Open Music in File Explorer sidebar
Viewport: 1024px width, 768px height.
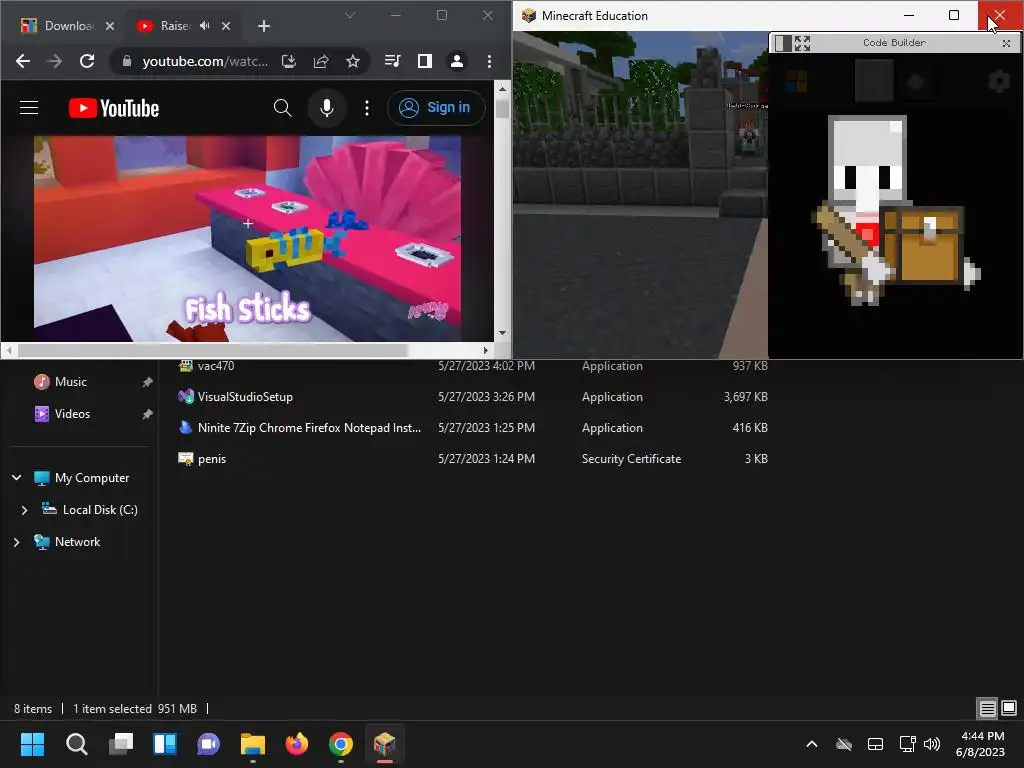tap(71, 382)
